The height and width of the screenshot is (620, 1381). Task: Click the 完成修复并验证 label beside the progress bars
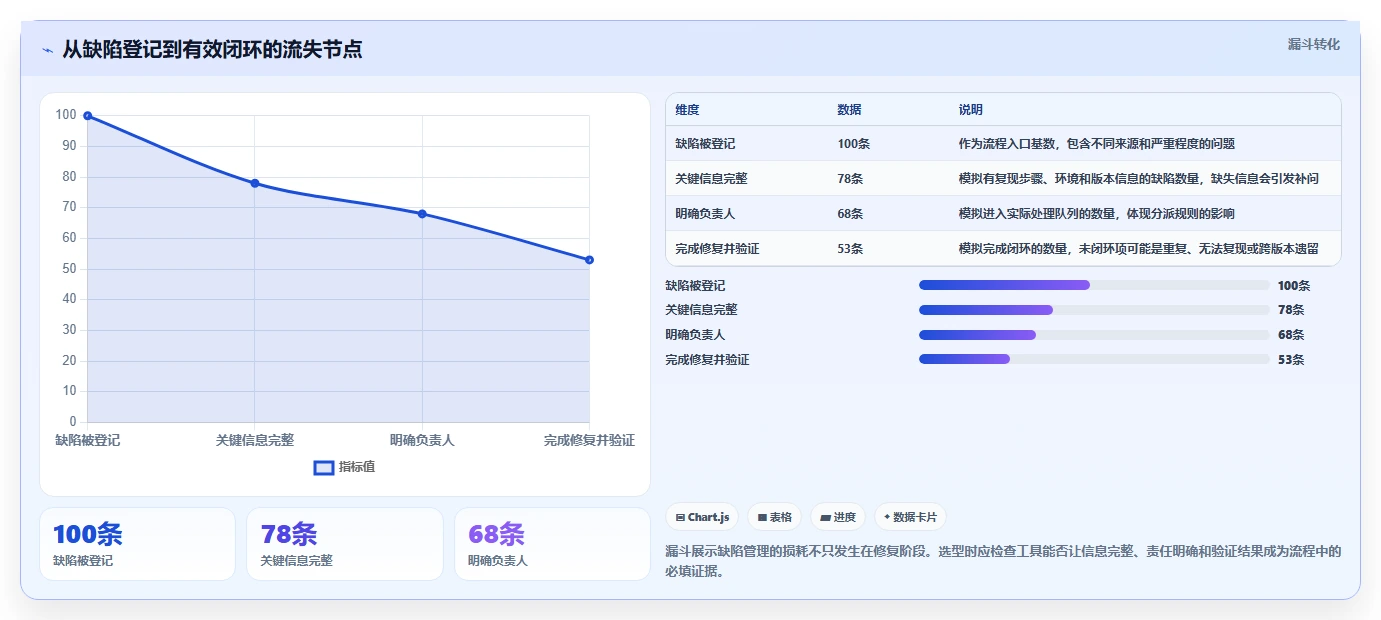707,359
